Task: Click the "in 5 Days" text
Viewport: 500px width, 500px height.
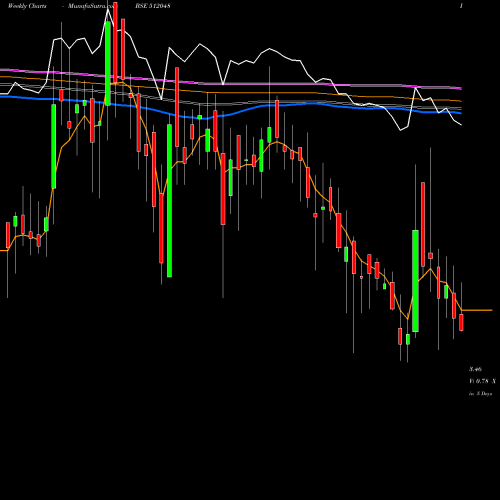Action: [x=480, y=394]
